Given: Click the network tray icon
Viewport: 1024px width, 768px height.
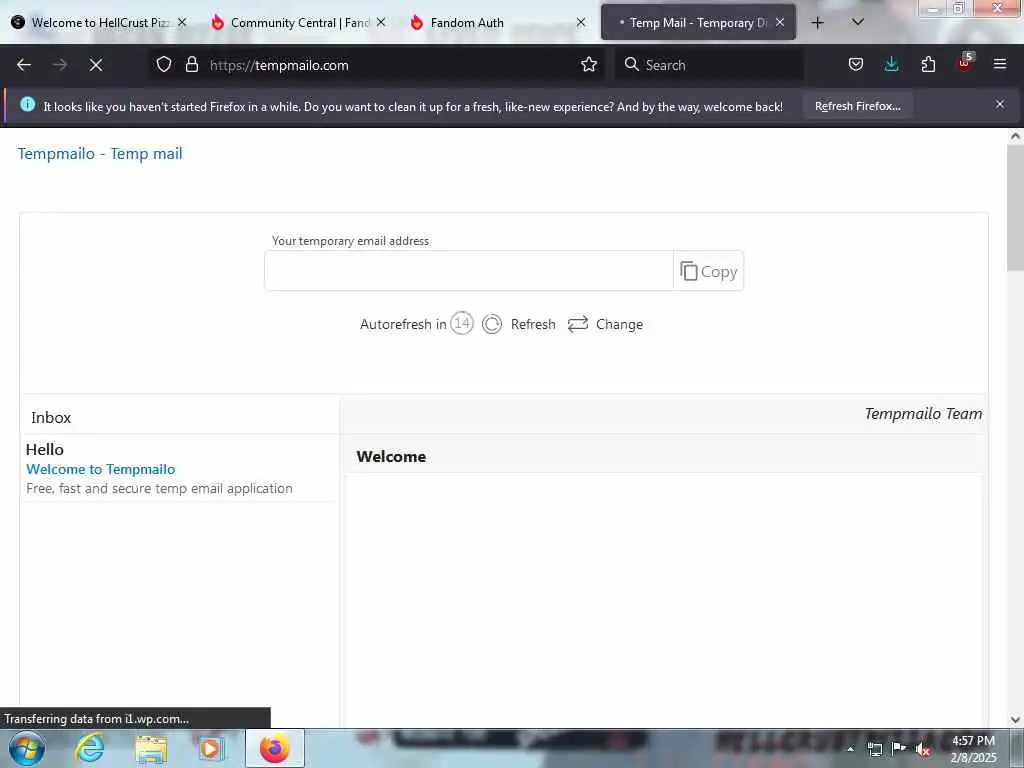Looking at the screenshot, I should [874, 749].
